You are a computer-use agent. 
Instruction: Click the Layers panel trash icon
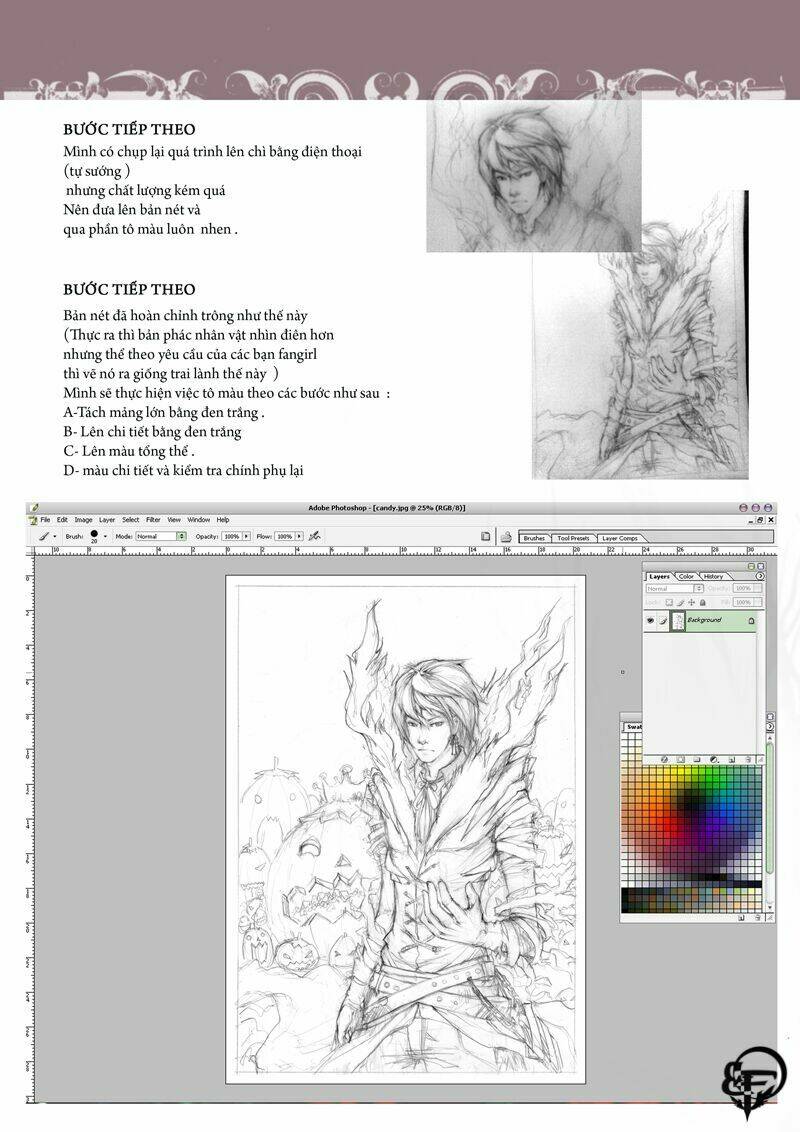747,760
